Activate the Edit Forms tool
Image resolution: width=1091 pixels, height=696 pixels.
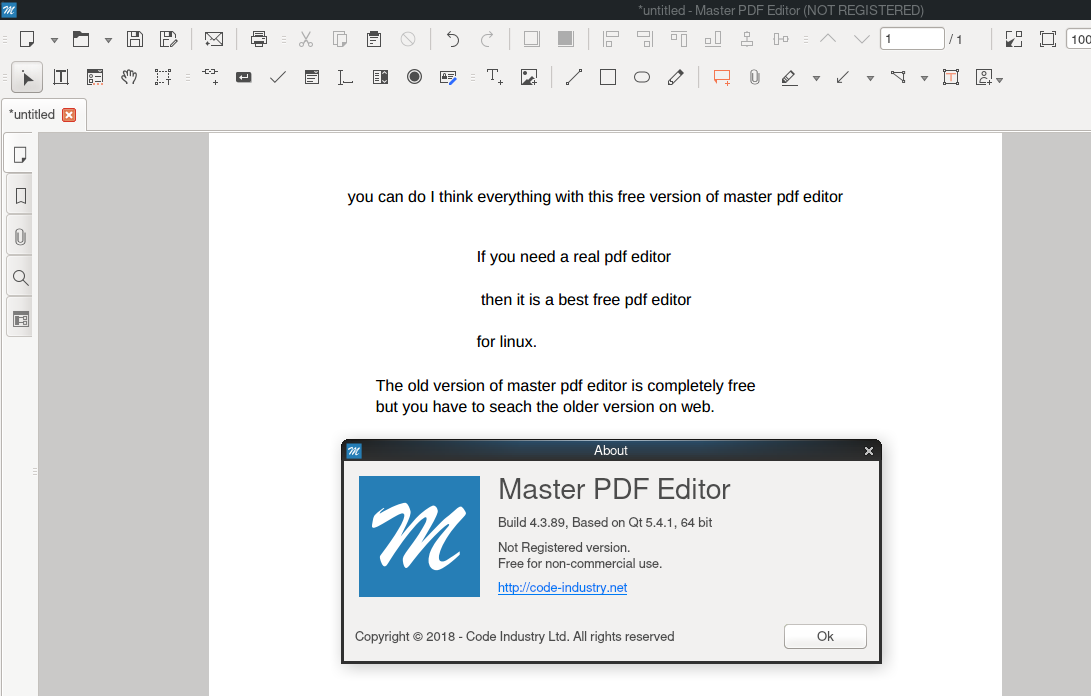[x=95, y=77]
